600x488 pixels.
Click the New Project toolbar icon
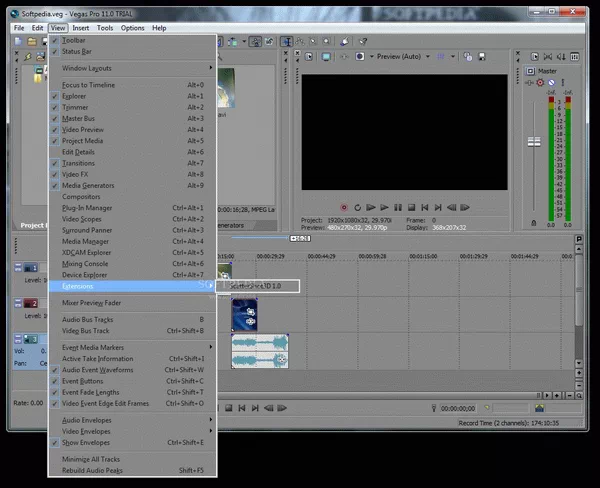[x=18, y=41]
